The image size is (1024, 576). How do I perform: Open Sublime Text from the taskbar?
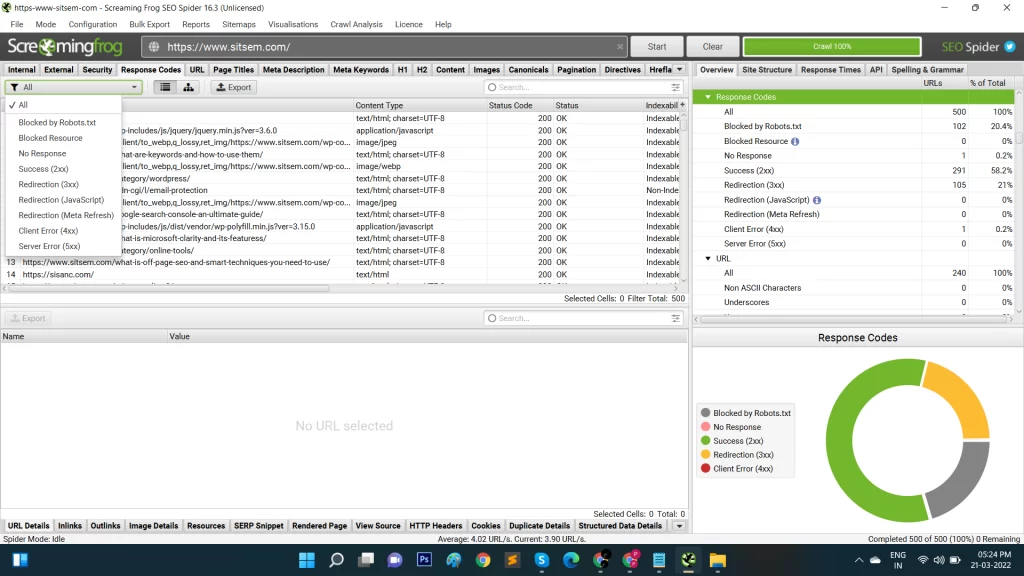coord(513,560)
